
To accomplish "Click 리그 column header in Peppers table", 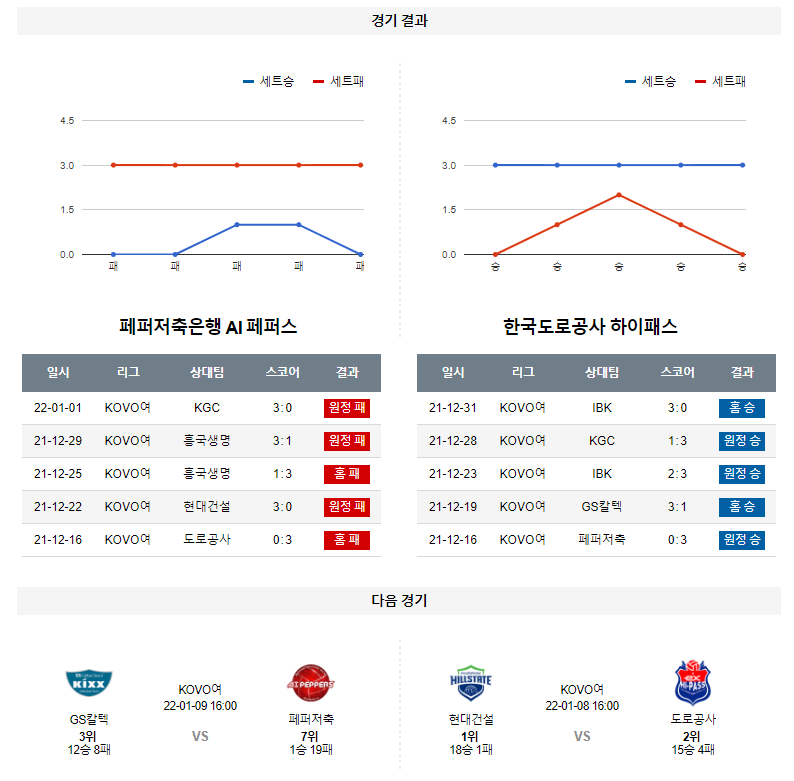I will [128, 372].
